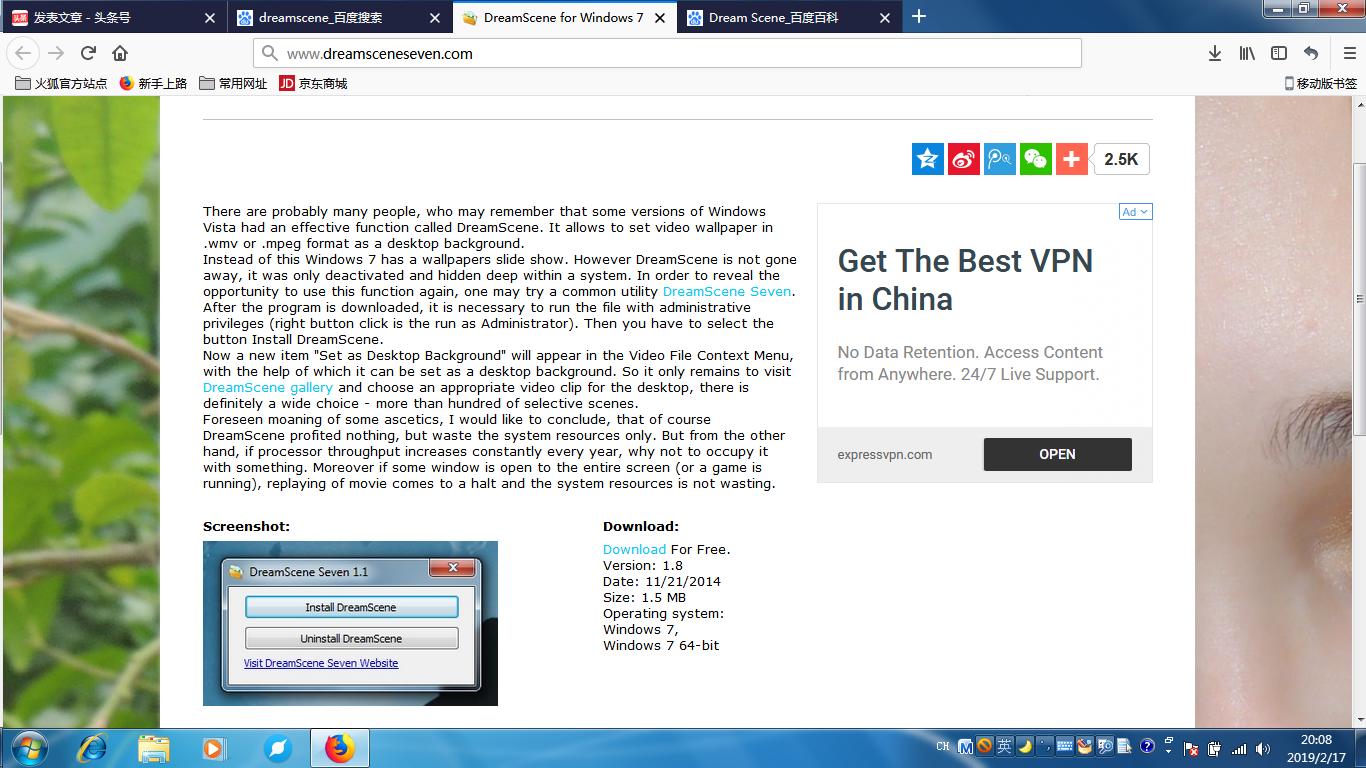This screenshot has height=768, width=1366.
Task: Launch Internet Explorer from the taskbar
Action: click(92, 748)
